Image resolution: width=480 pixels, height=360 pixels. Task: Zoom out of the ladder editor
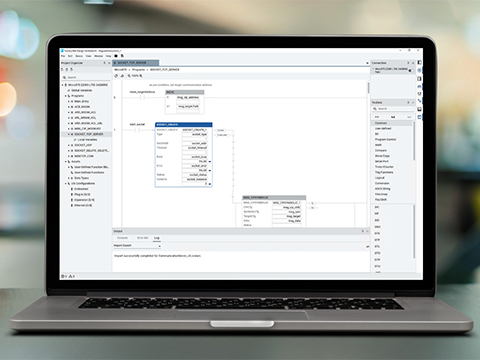(x=129, y=76)
